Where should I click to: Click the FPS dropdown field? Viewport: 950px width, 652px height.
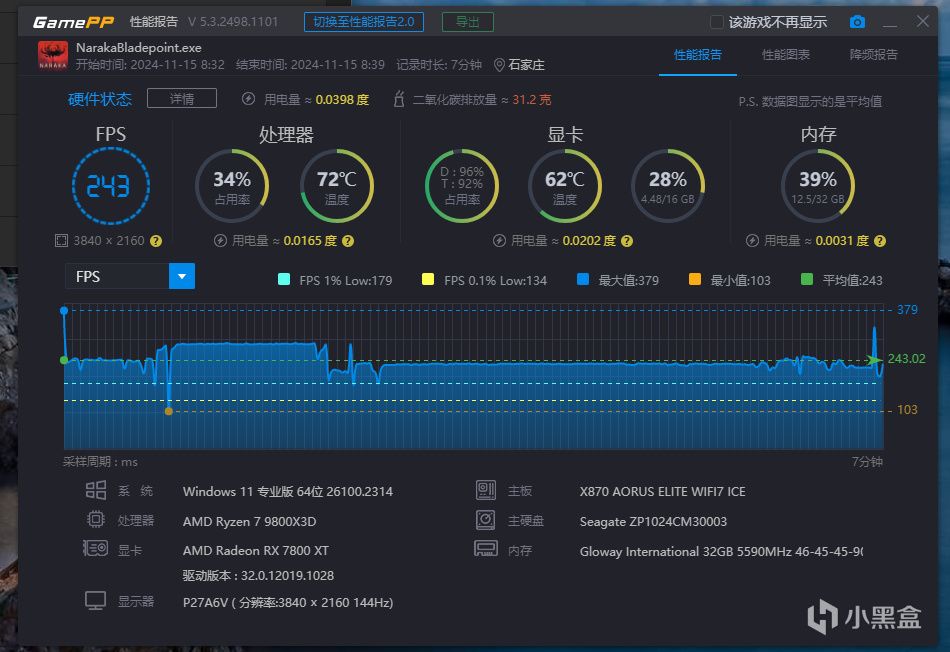tap(130, 276)
